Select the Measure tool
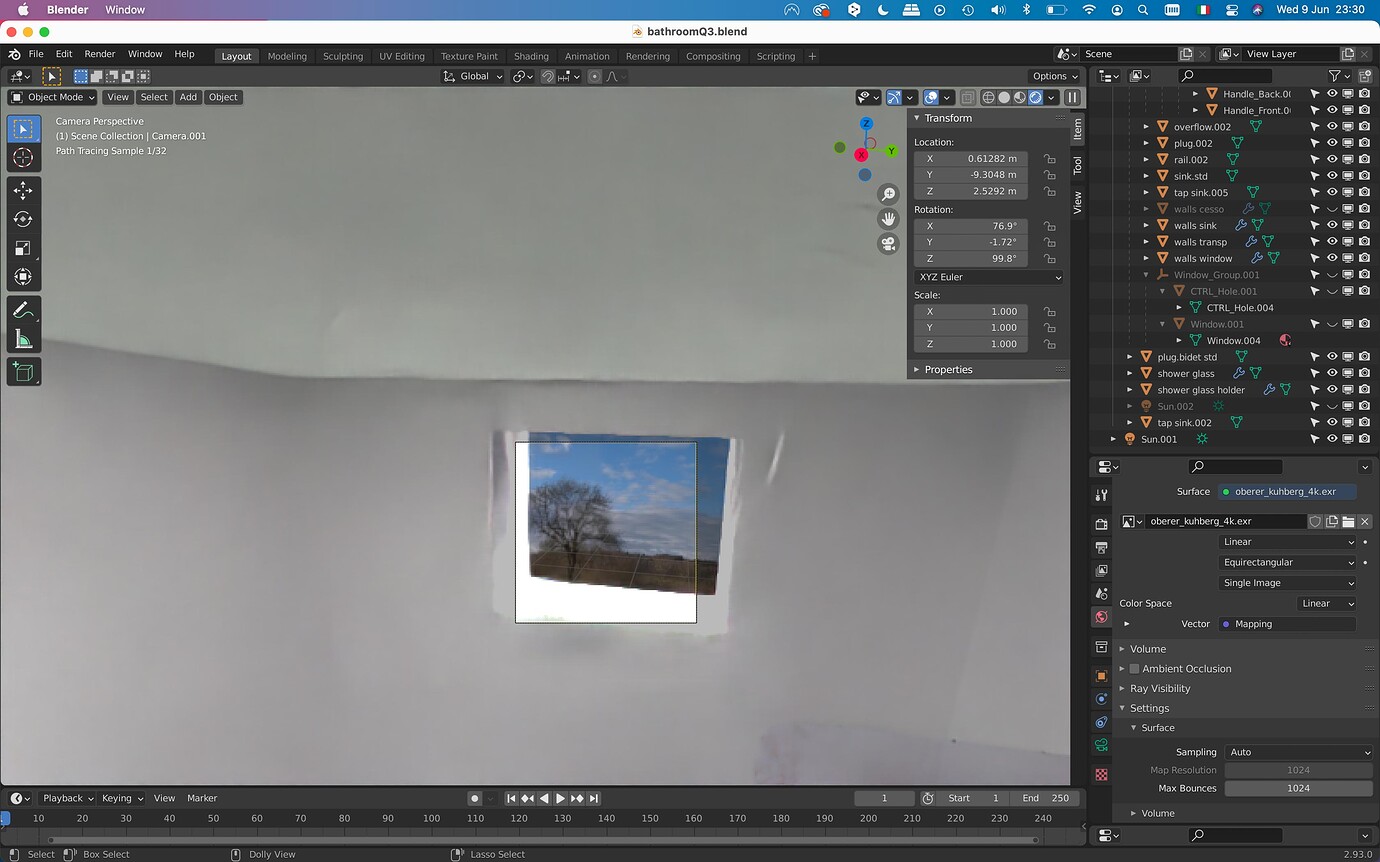The image size is (1380, 862). 23,338
